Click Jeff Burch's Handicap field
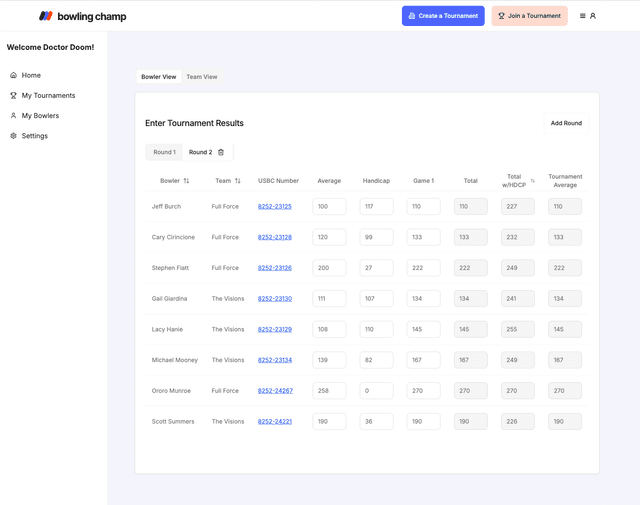Viewport: 640px width, 505px height. tap(376, 207)
